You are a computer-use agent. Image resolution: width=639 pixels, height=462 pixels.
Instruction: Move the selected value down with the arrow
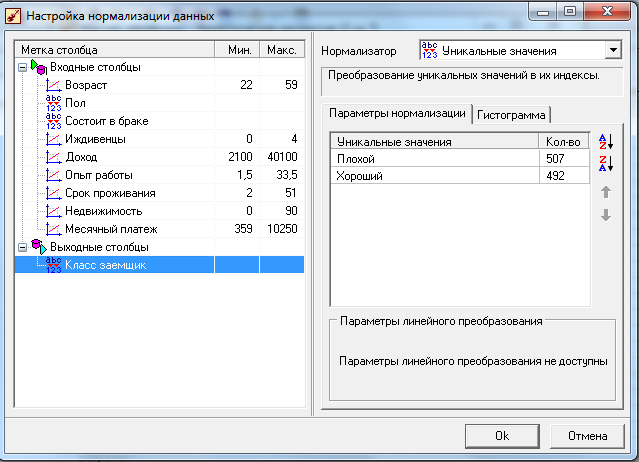pos(606,215)
